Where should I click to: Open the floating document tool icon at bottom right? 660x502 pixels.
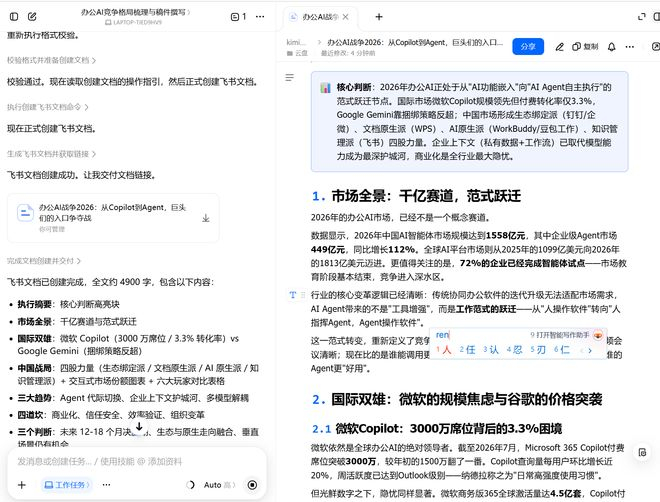(x=642, y=452)
